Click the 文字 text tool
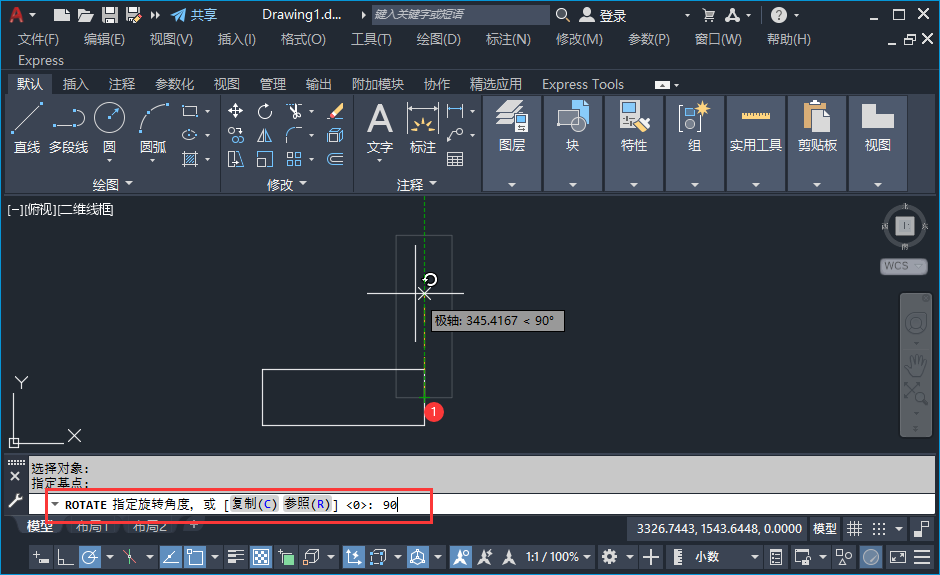940x575 pixels. (379, 128)
